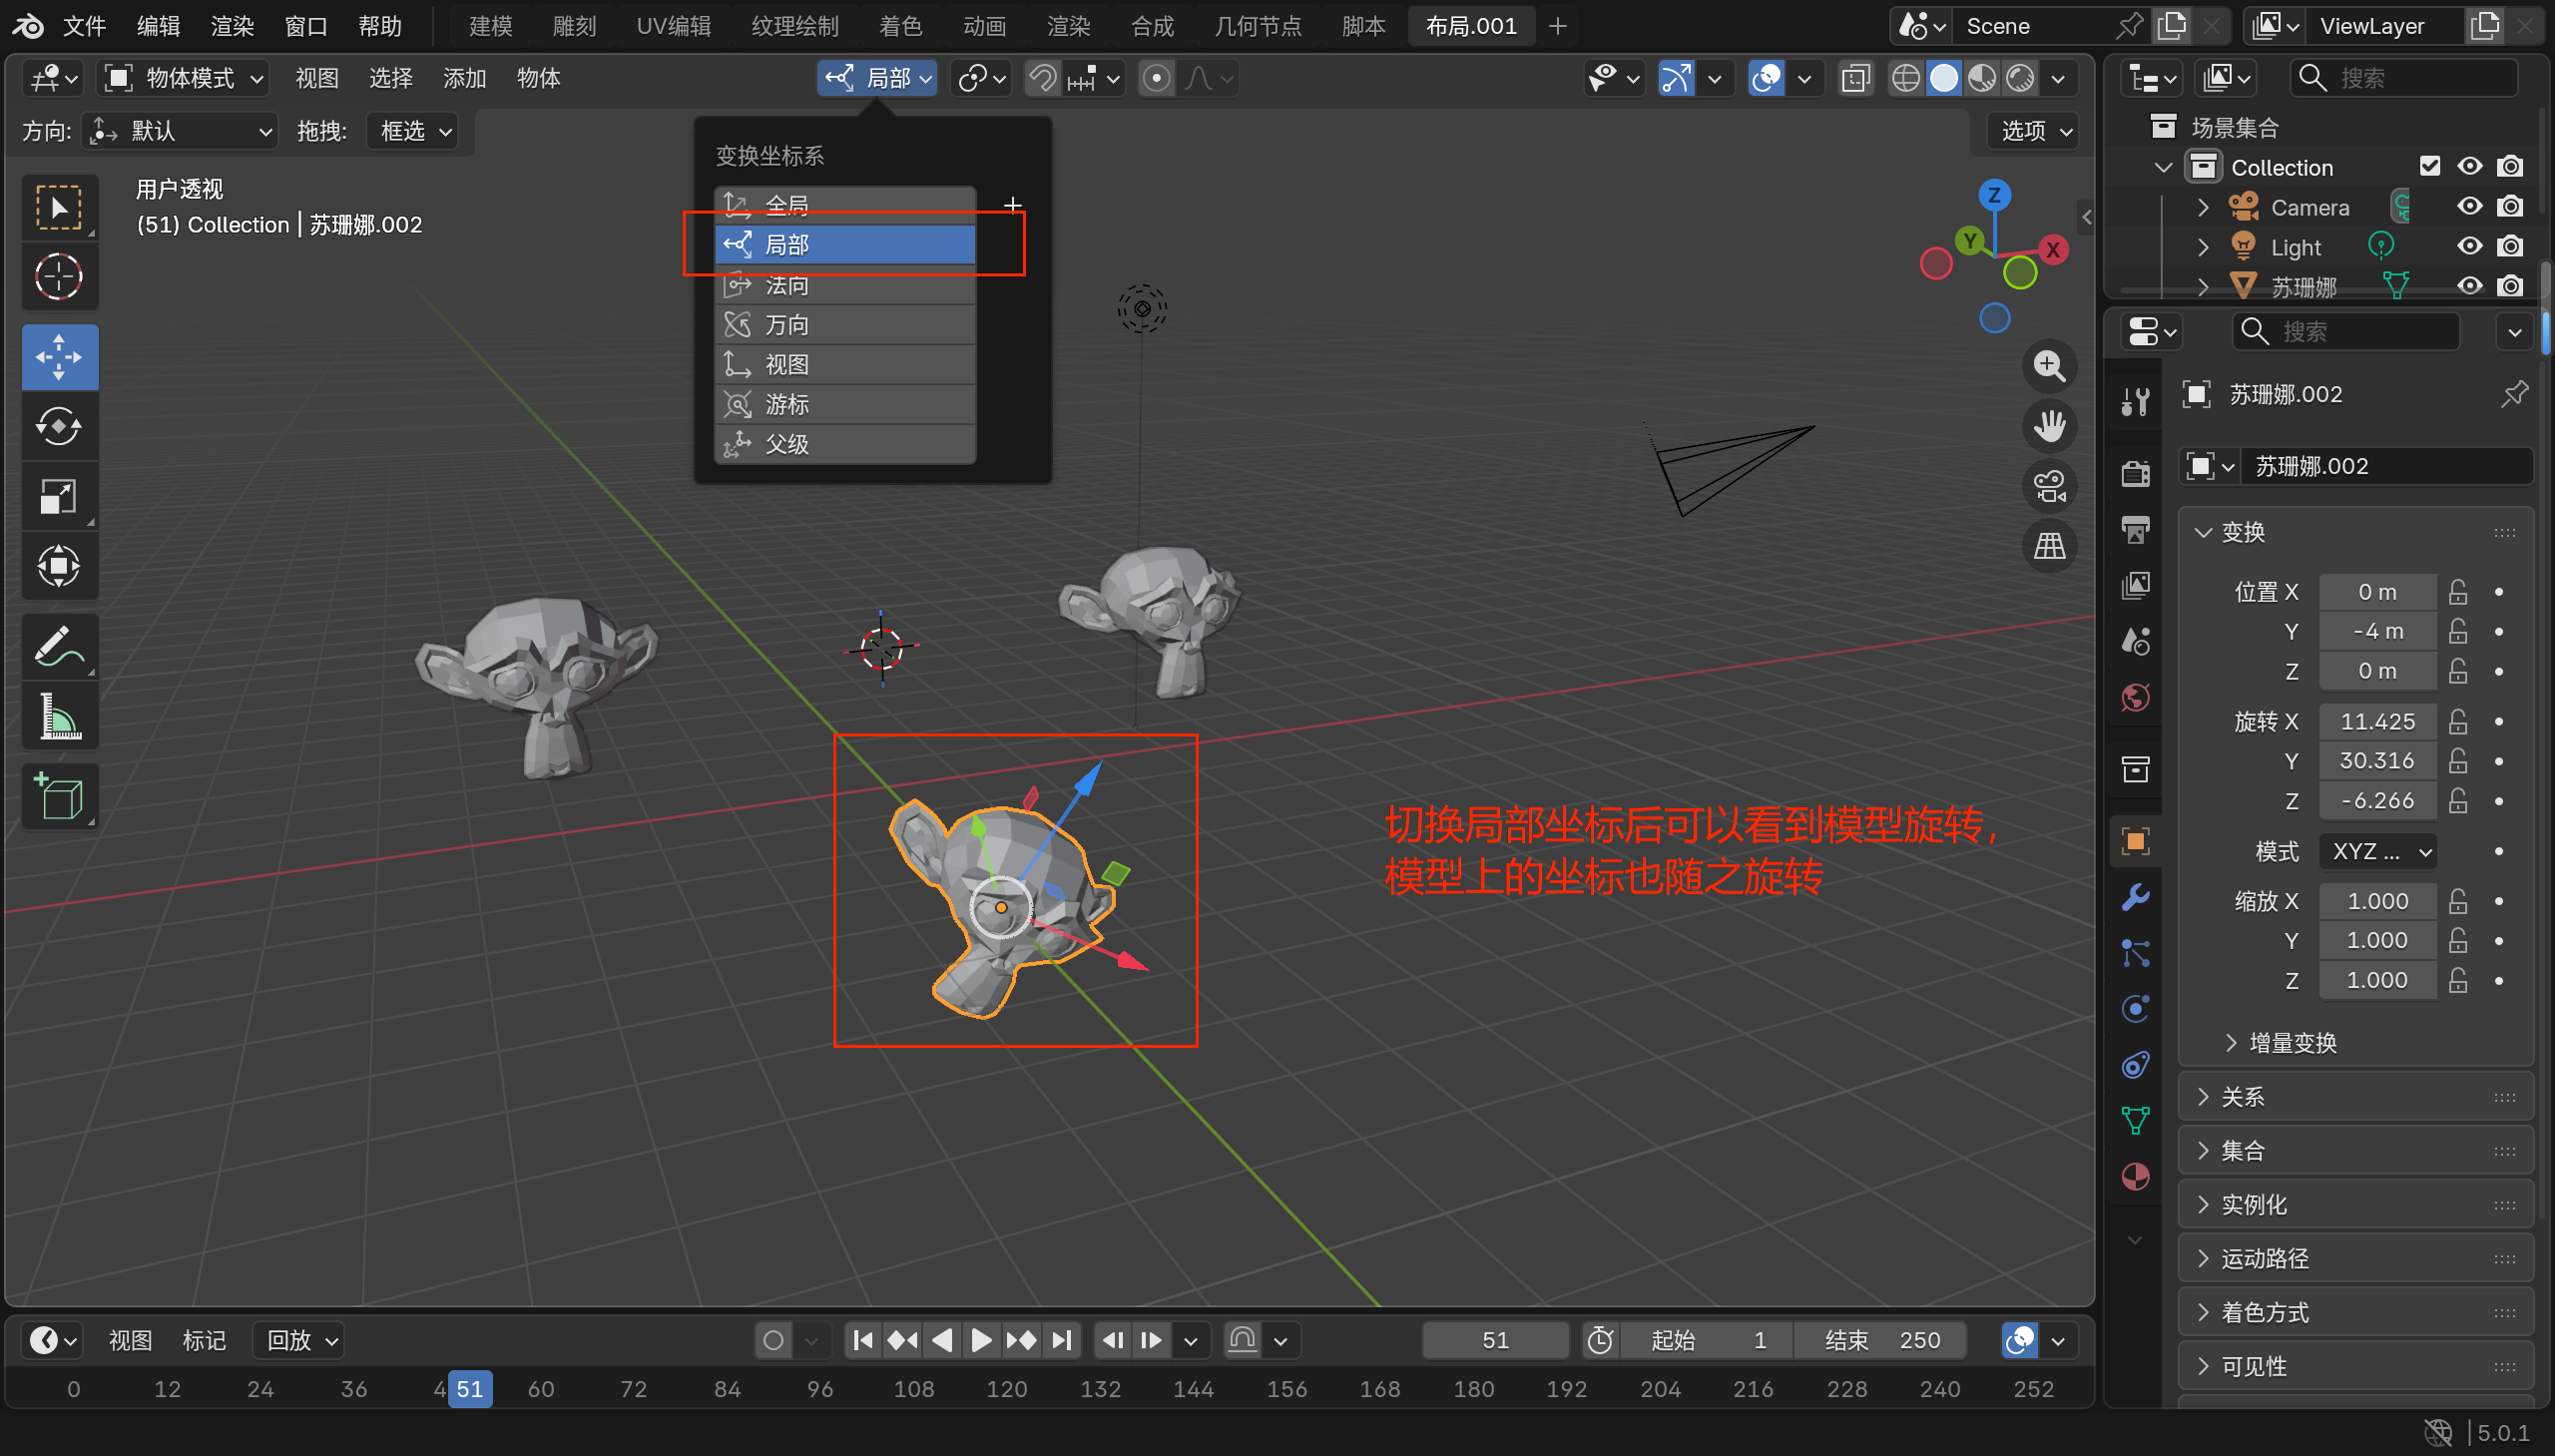Open the Modifiers wrench properties tab
The width and height of the screenshot is (2555, 1456).
point(2136,897)
